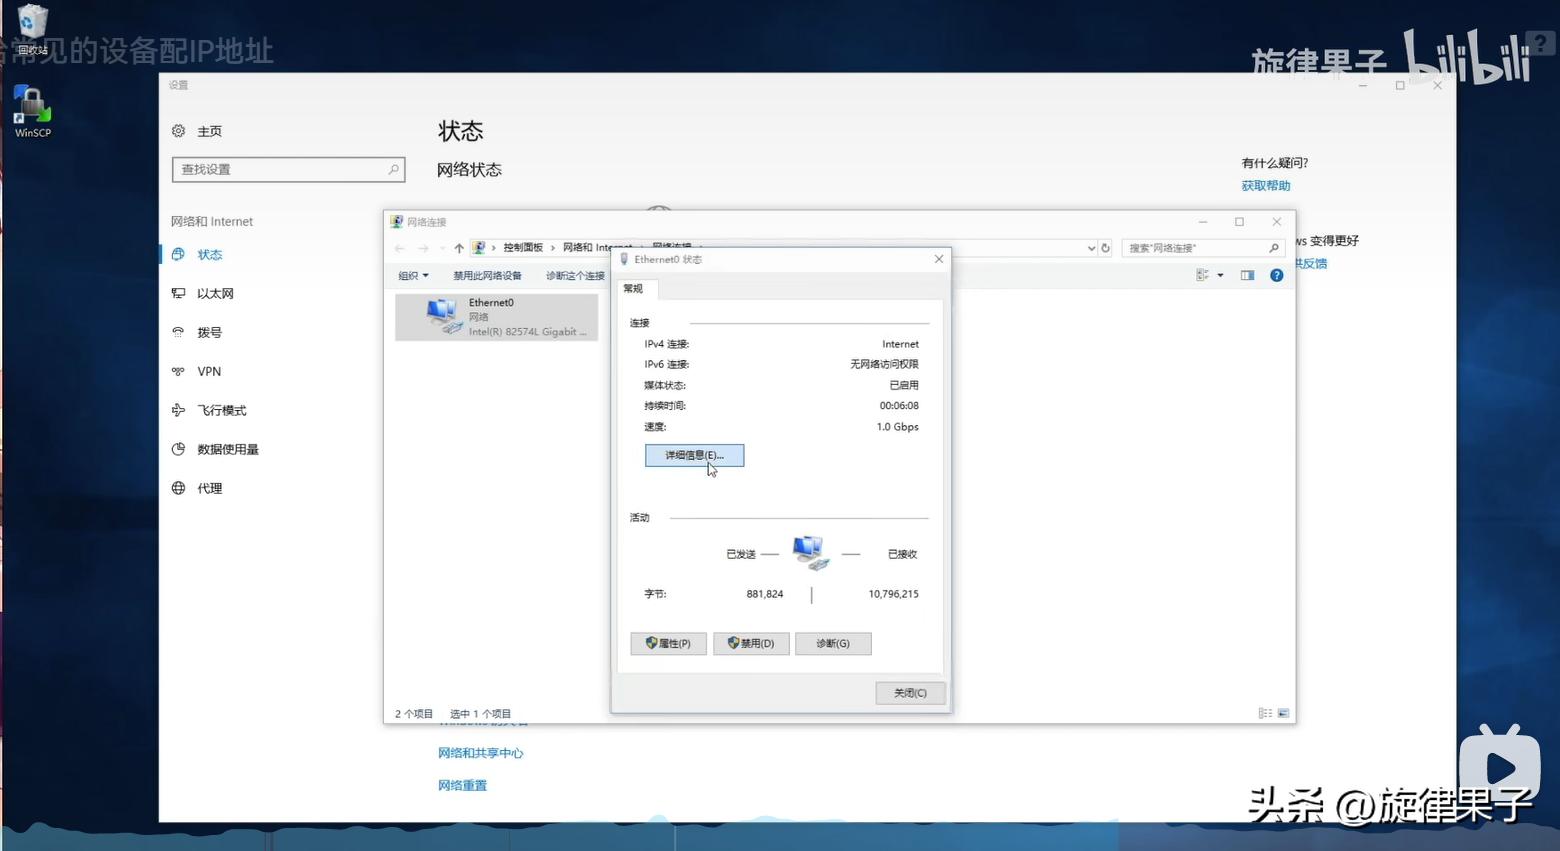Screen dimensions: 1560x851
Task: Select the 常规 tab in Ethernet0 status
Action: [x=633, y=288]
